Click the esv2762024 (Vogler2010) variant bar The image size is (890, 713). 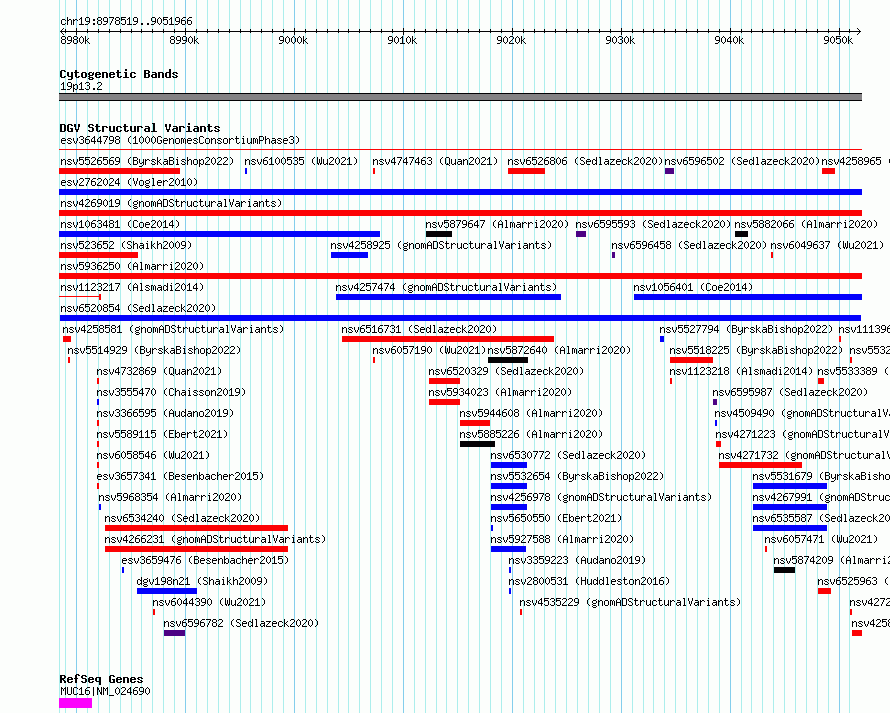click(460, 192)
